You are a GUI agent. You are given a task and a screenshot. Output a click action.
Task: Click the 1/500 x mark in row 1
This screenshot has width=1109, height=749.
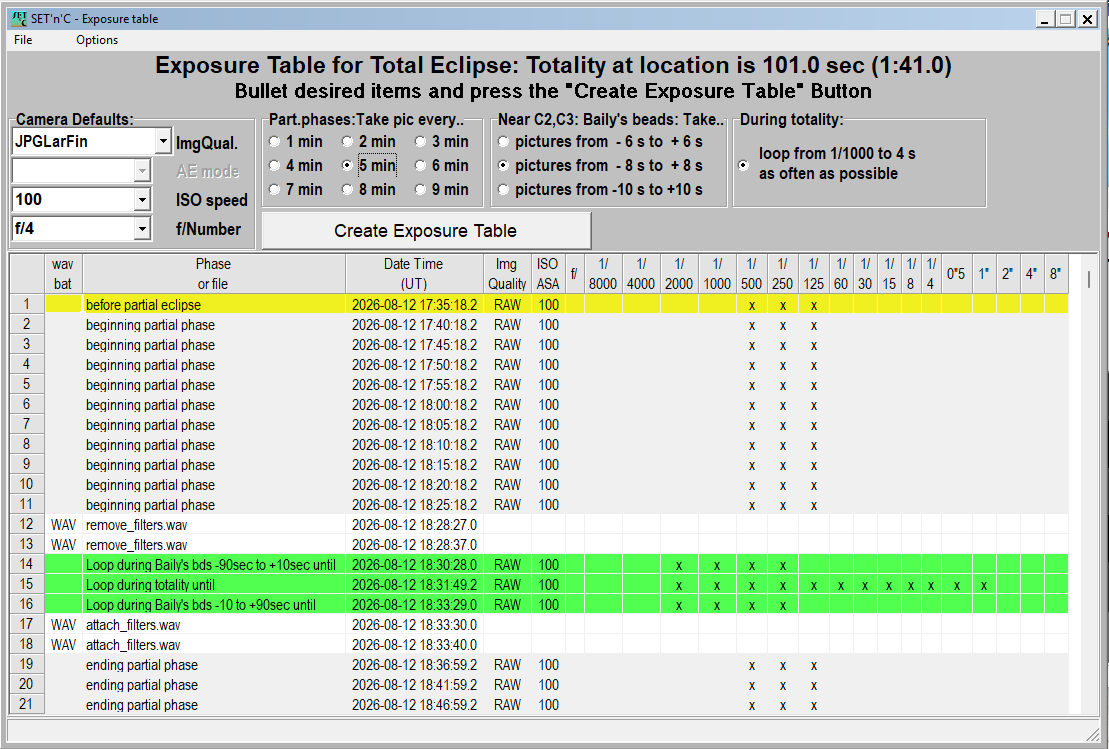pyautogui.click(x=752, y=306)
